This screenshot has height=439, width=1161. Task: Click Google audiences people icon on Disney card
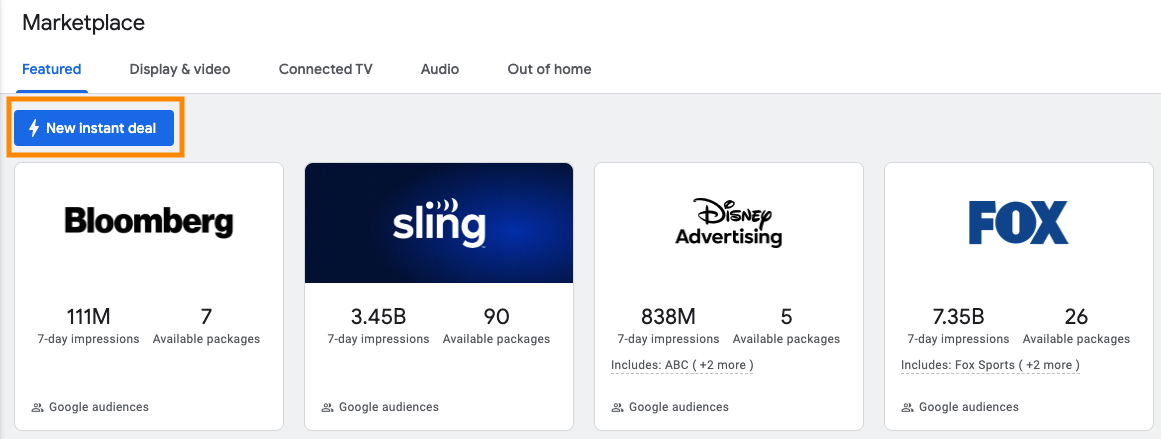pyautogui.click(x=617, y=408)
